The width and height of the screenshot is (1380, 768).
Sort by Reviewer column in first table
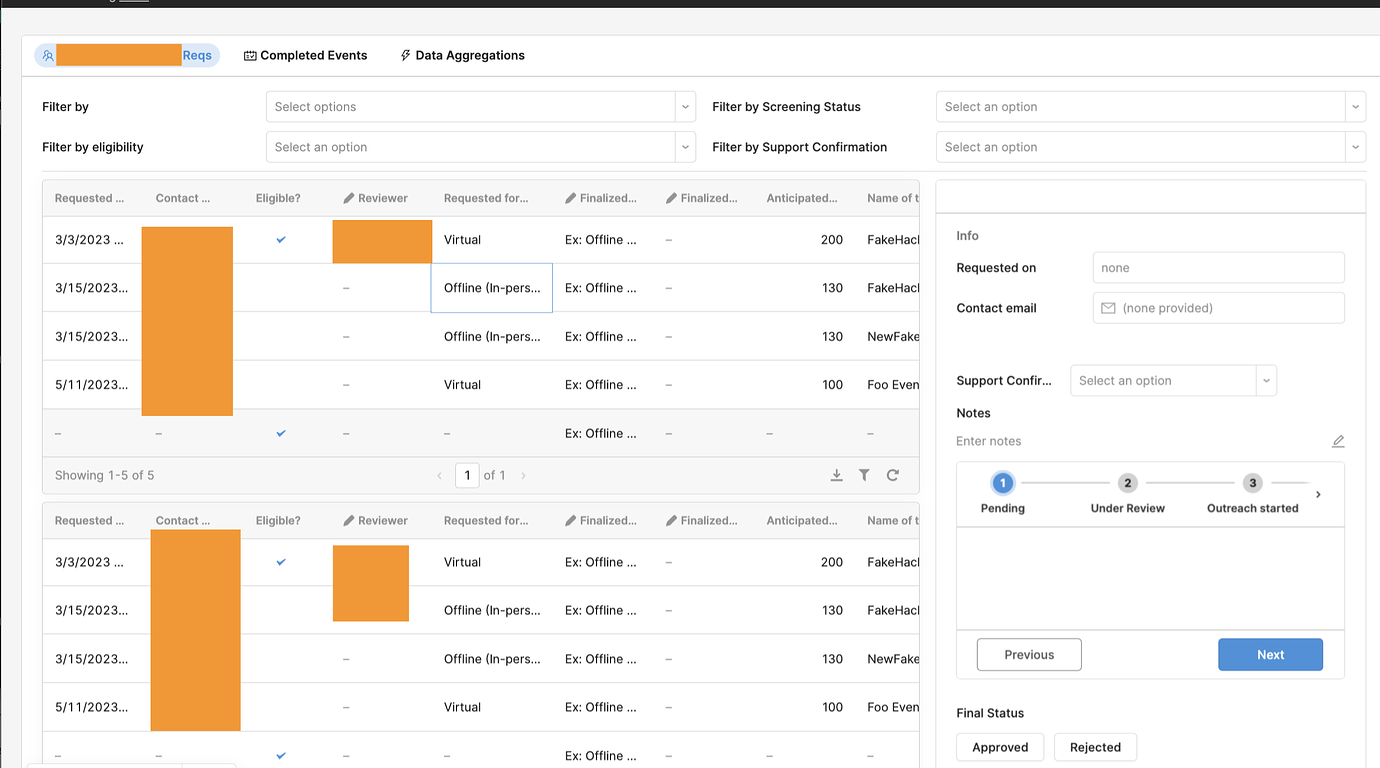(x=376, y=198)
